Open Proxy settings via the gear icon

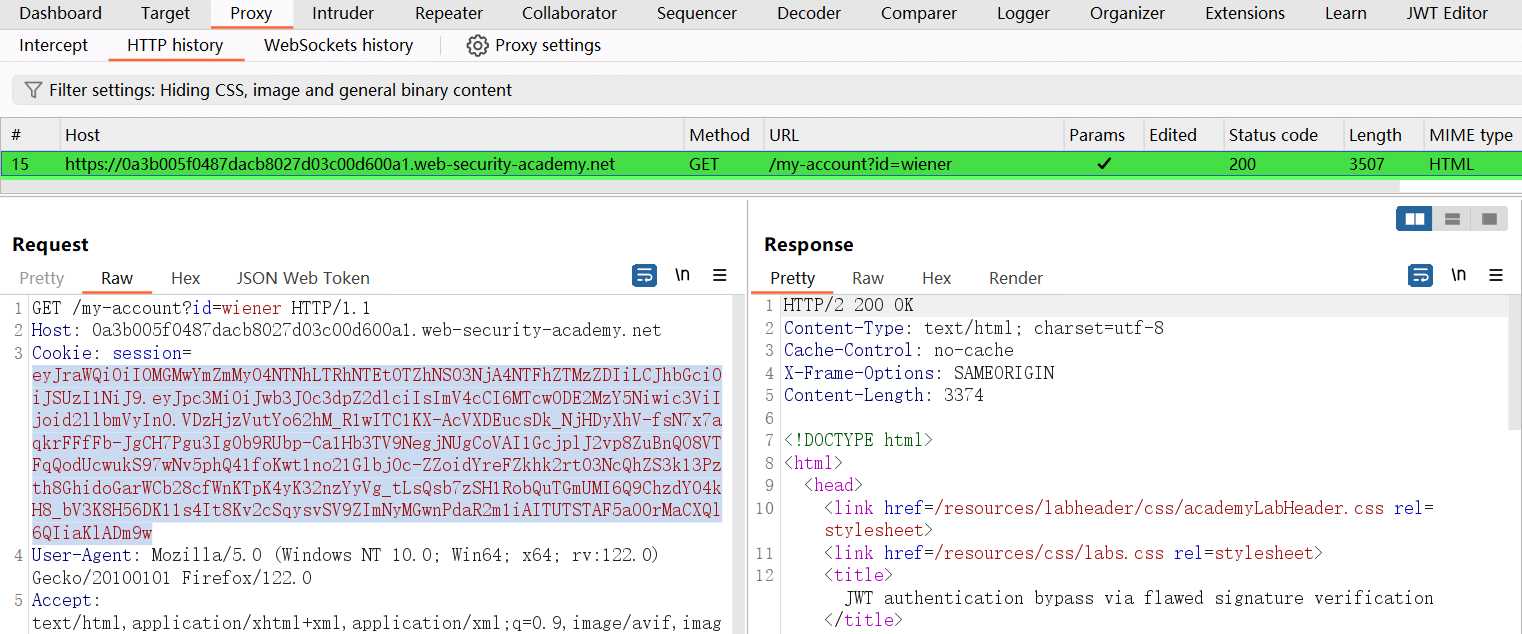[478, 46]
